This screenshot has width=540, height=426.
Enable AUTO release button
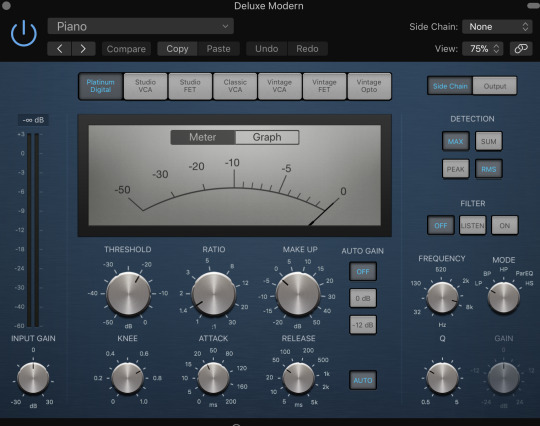point(363,380)
